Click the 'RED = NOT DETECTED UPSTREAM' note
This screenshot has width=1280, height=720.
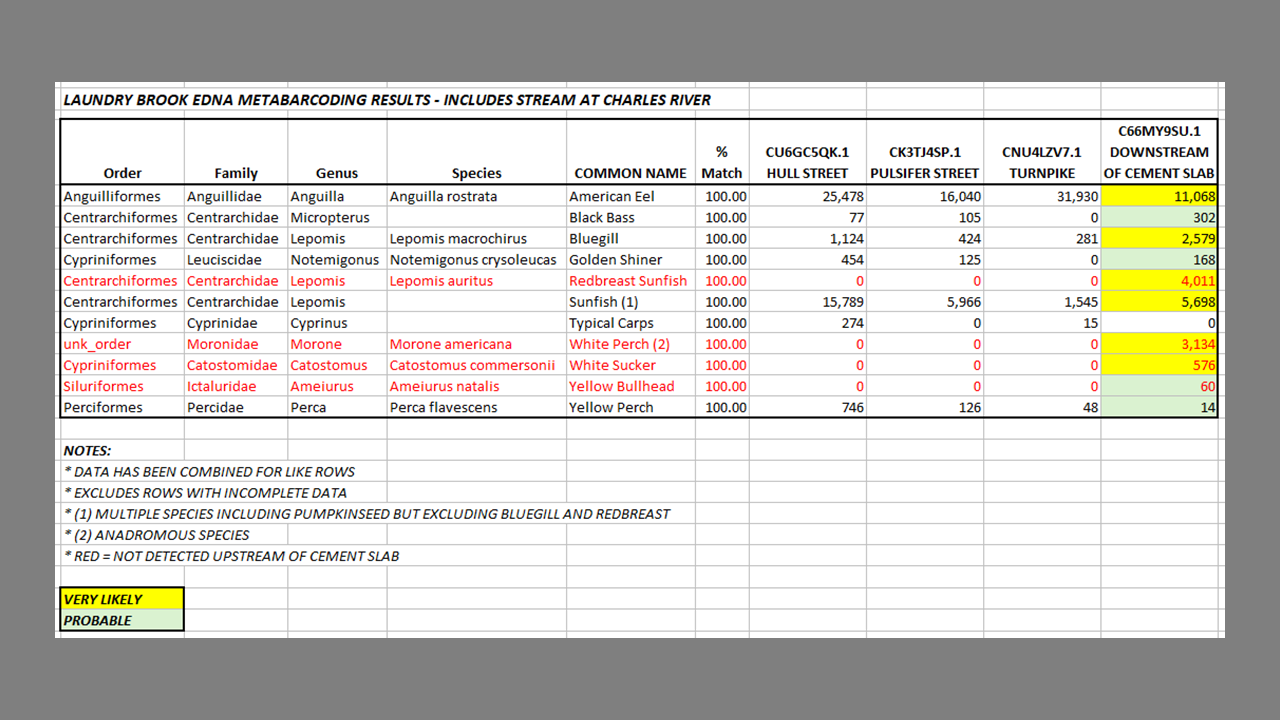pyautogui.click(x=231, y=556)
